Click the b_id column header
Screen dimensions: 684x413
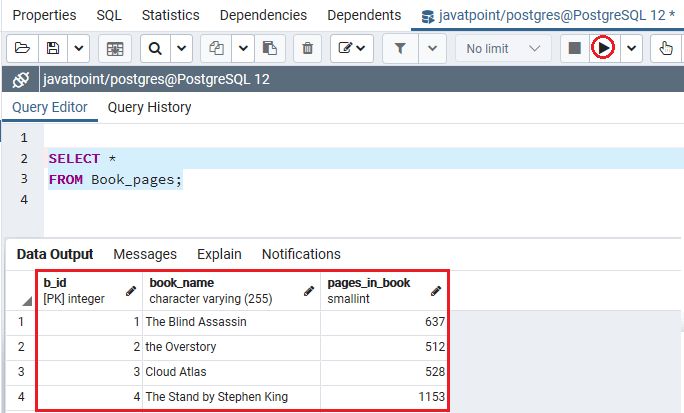[90, 291]
